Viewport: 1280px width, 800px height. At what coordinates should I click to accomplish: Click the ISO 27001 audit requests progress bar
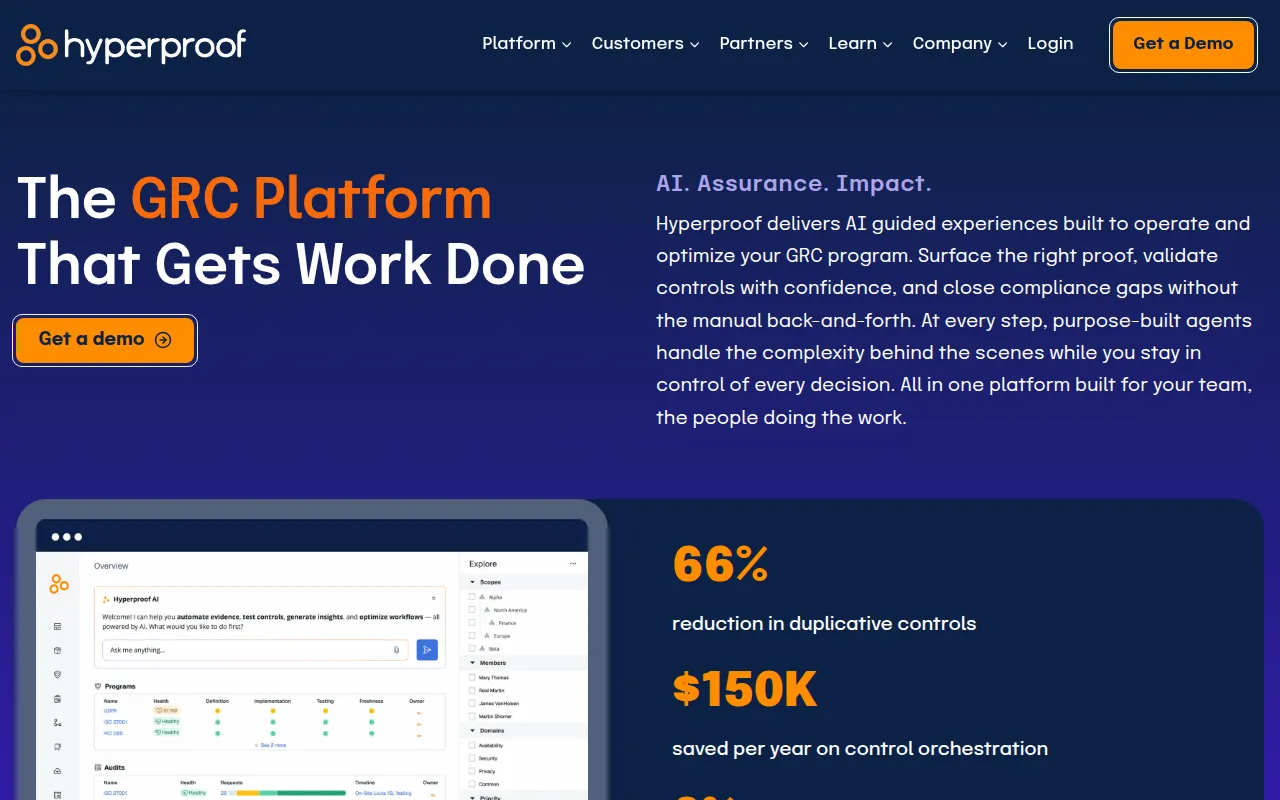[x=288, y=793]
